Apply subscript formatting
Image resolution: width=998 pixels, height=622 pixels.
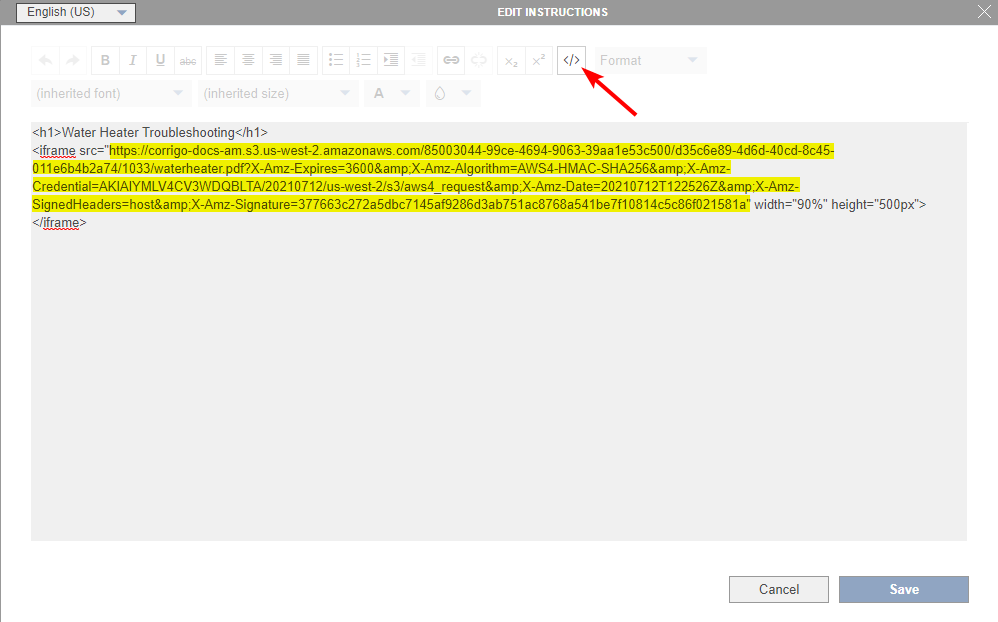pyautogui.click(x=511, y=60)
